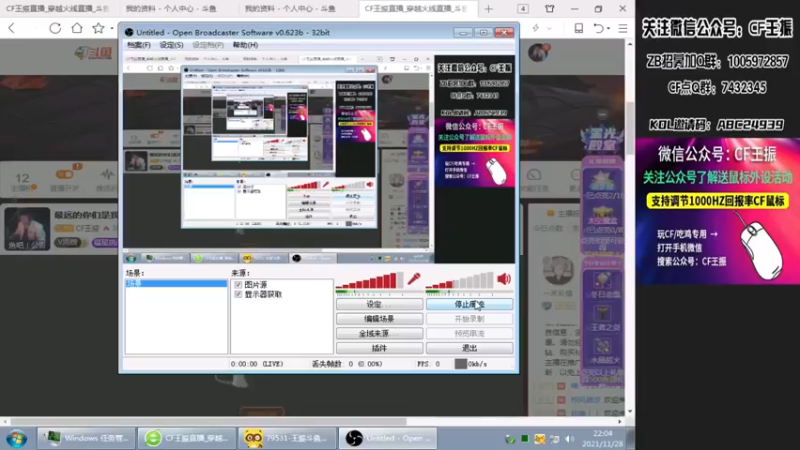Open the browser hamburger menu
The width and height of the screenshot is (800, 450).
pyautogui.click(x=623, y=28)
